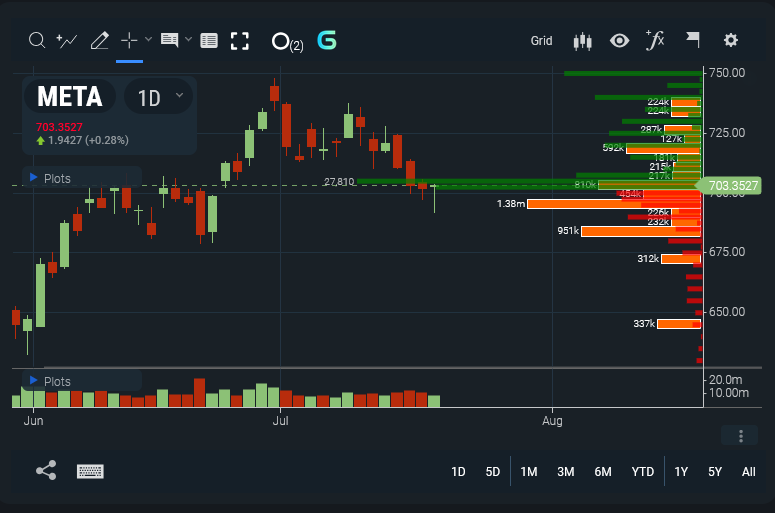The image size is (775, 513).
Task: Open the annotation note tool
Action: coord(170,40)
